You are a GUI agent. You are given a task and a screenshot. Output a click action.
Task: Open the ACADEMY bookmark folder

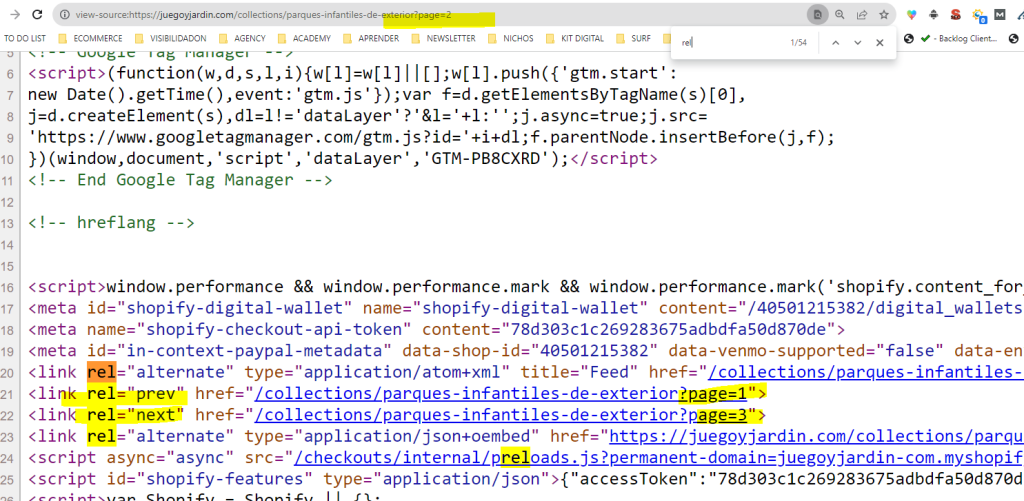305,38
